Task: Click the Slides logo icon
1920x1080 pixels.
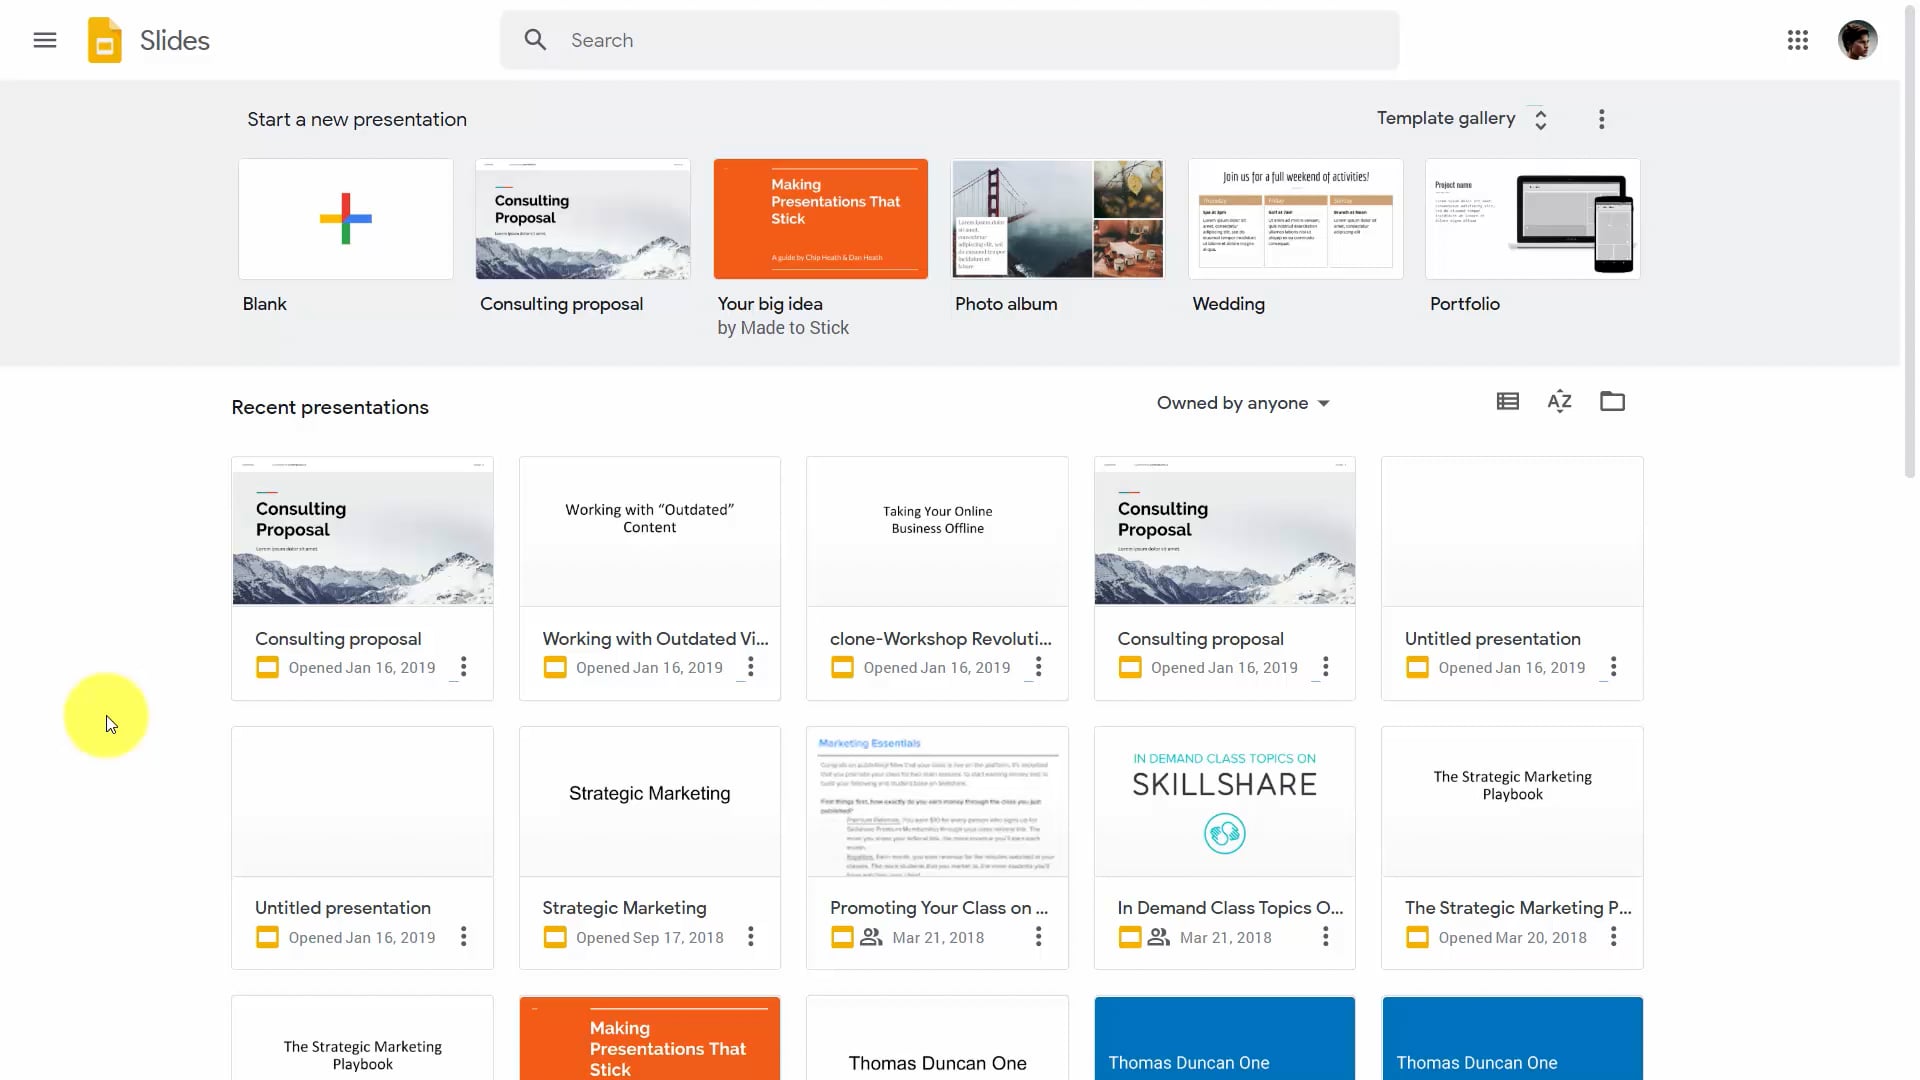Action: 104,40
